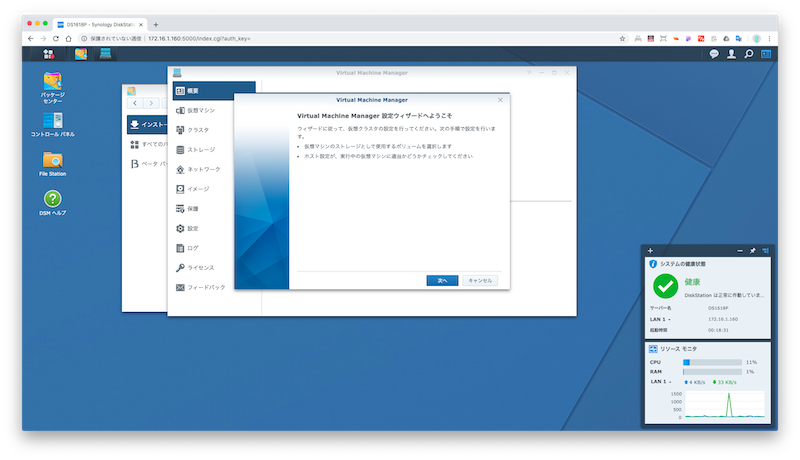
Task: Expand LAN 1 dropdown in health widget
Action: 660,319
